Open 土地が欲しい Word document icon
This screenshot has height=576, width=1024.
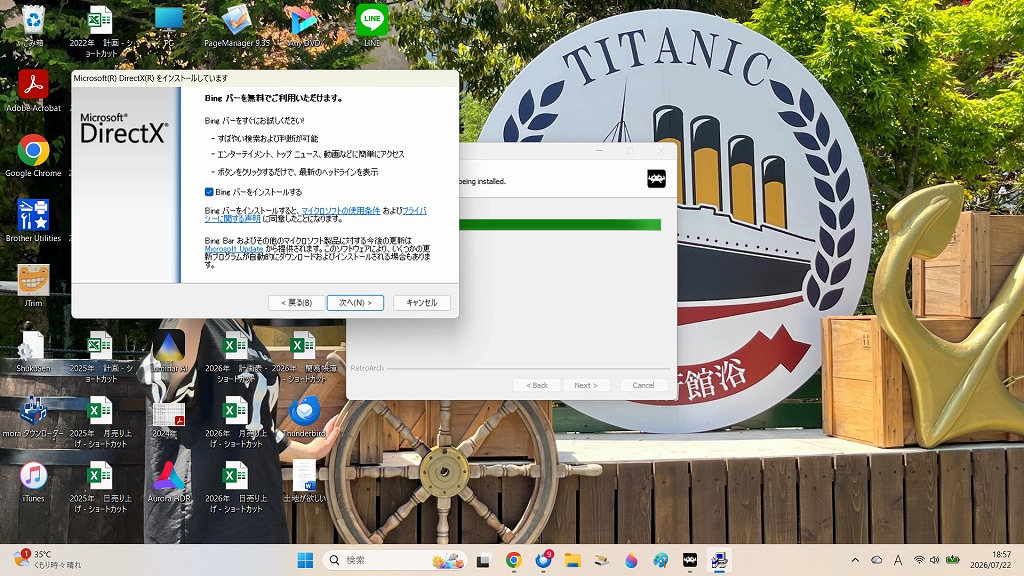(x=304, y=482)
